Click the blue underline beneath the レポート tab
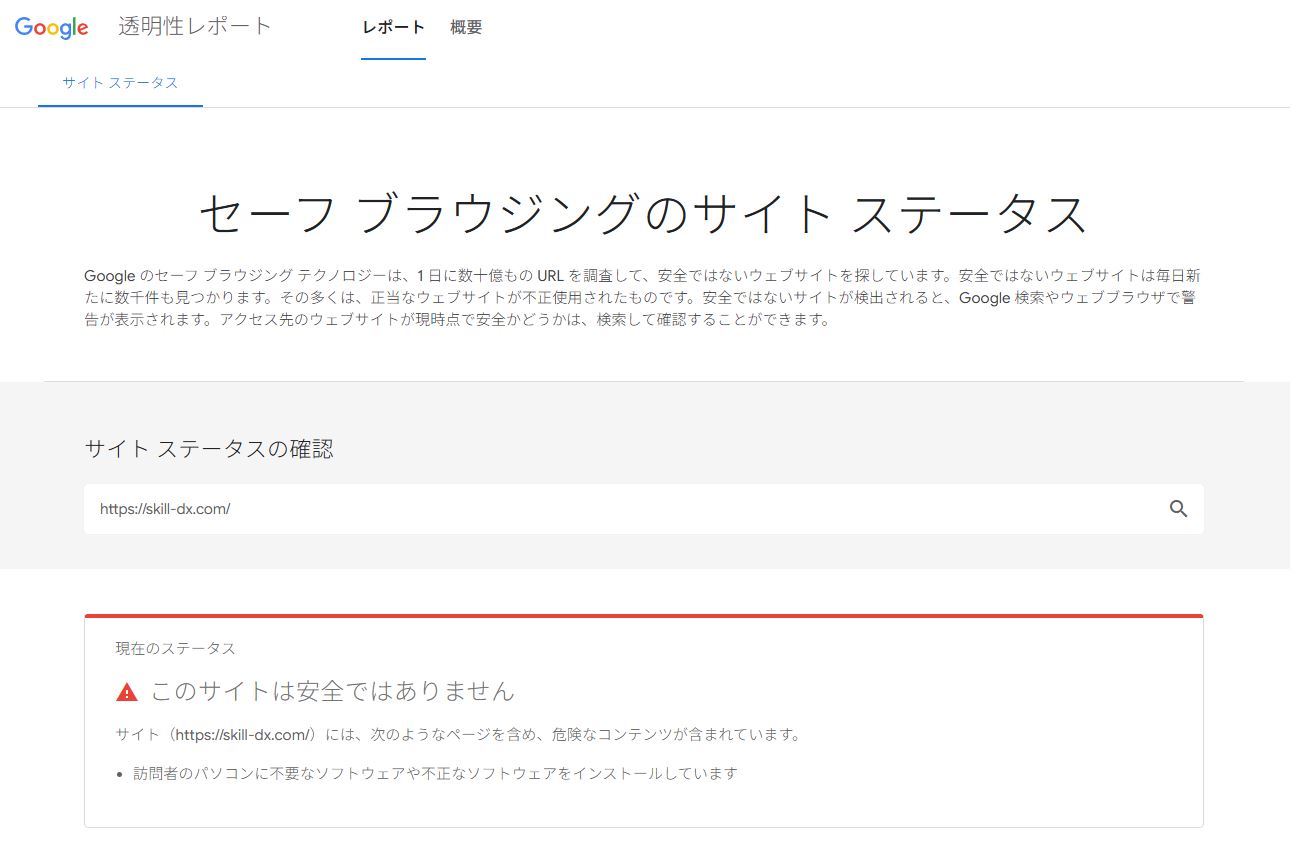This screenshot has width=1291, height=855. tap(393, 58)
